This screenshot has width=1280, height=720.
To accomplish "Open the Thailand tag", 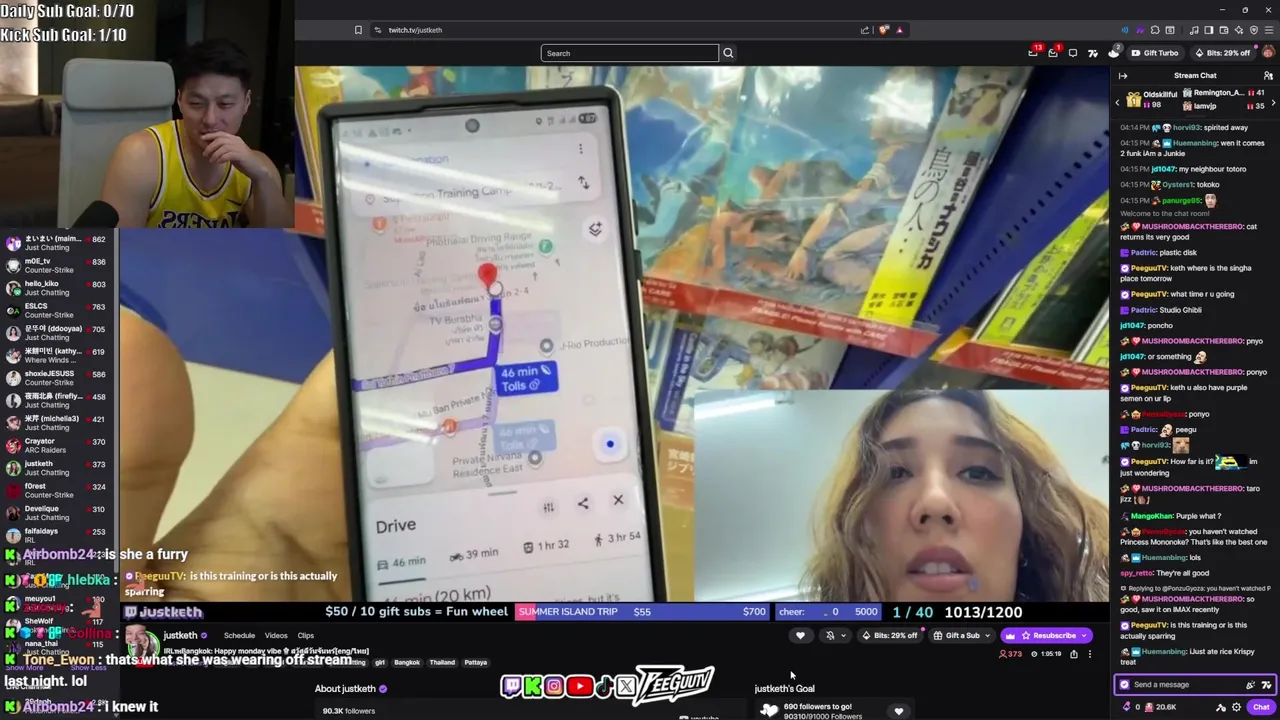I will (442, 662).
